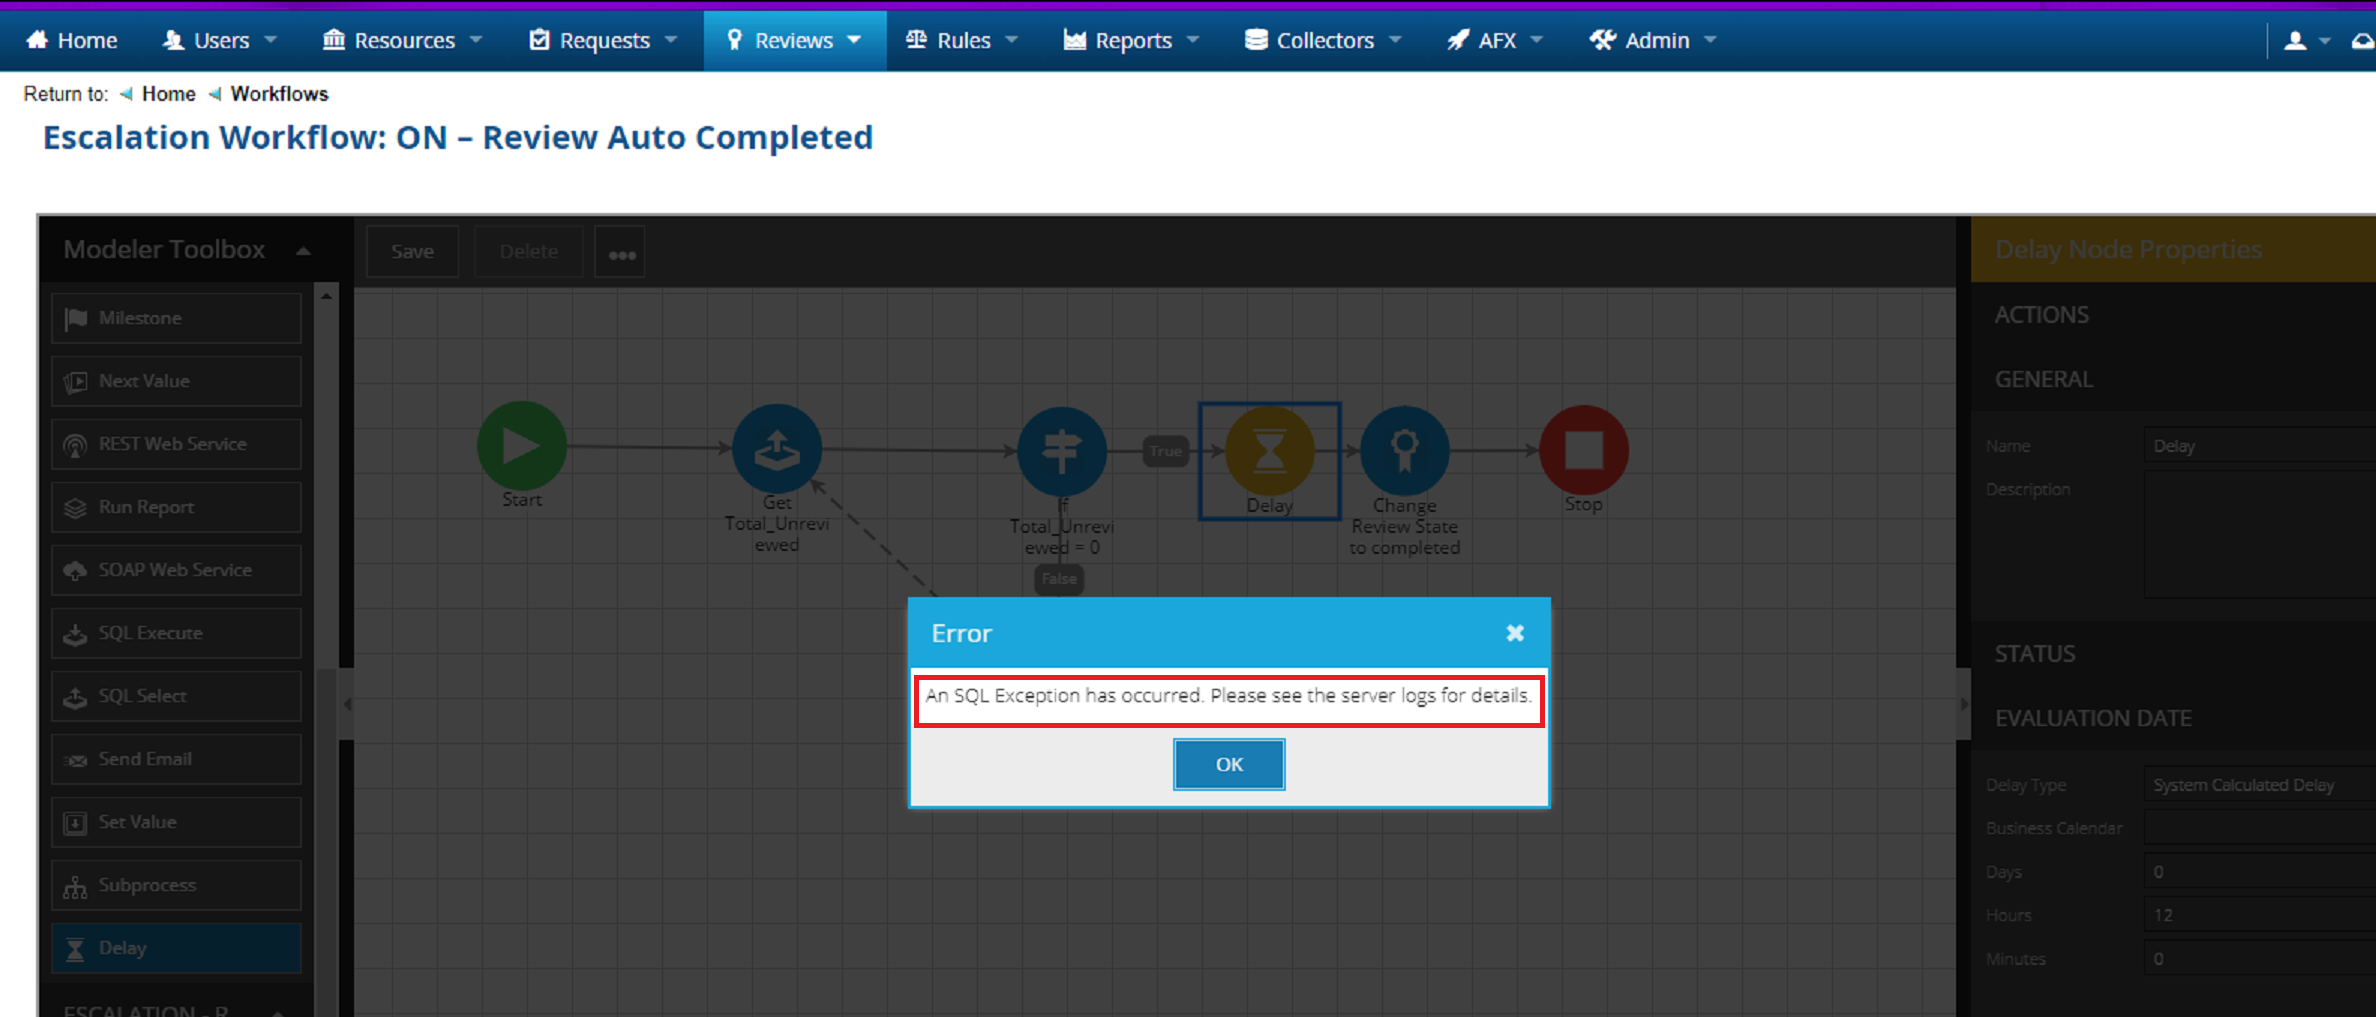Select the Run Report tool
The height and width of the screenshot is (1017, 2376).
[175, 507]
